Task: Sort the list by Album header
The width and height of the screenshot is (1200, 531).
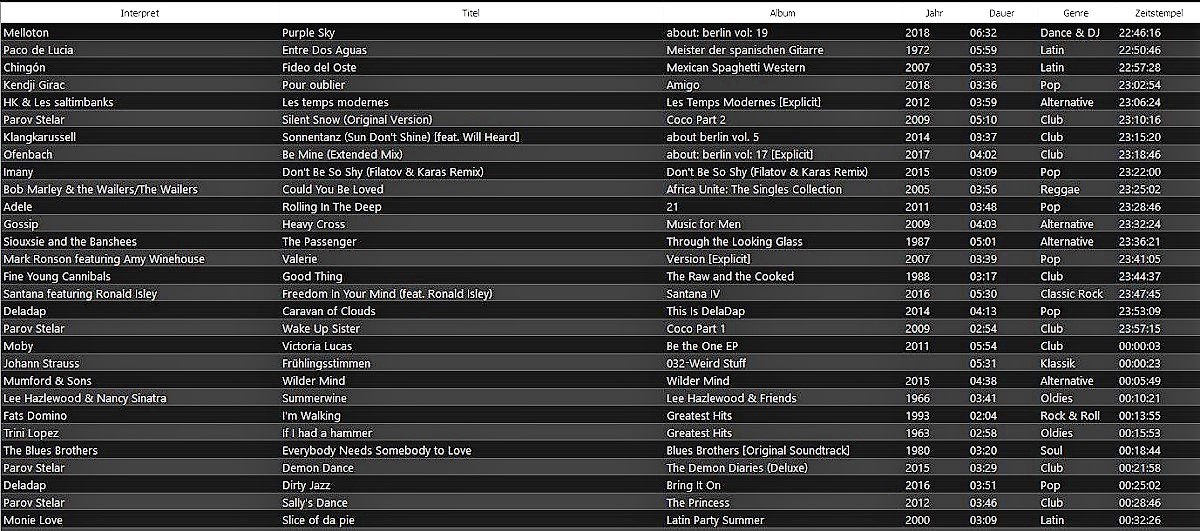Action: click(782, 14)
